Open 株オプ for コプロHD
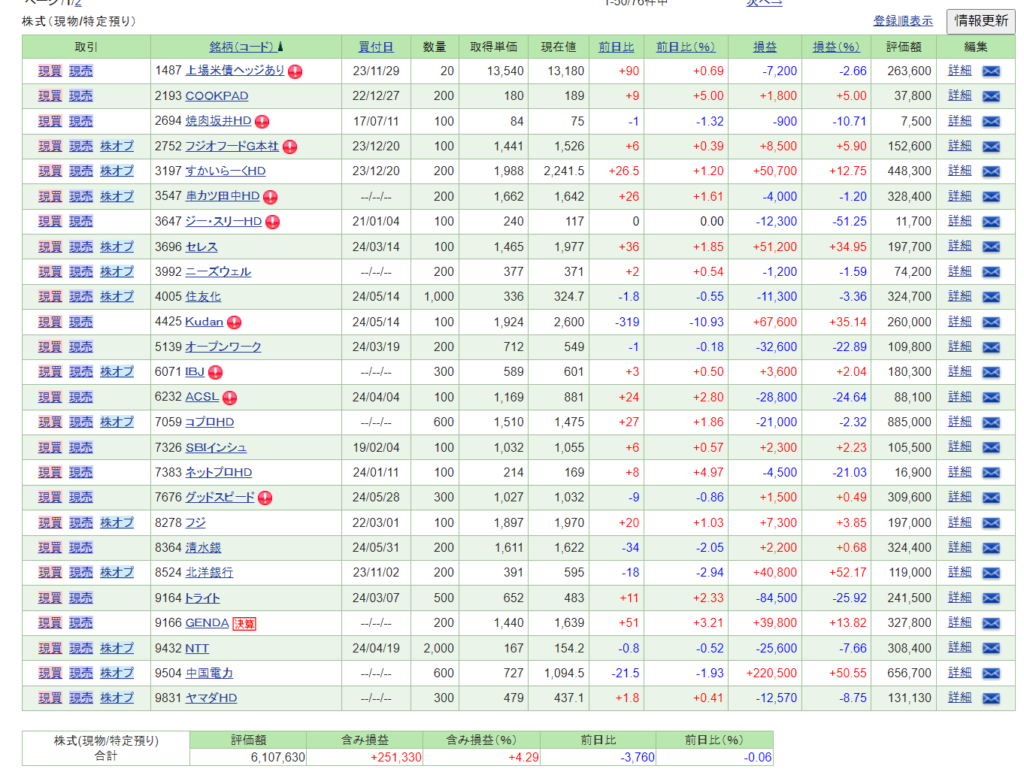The width and height of the screenshot is (1024, 772). tap(116, 422)
